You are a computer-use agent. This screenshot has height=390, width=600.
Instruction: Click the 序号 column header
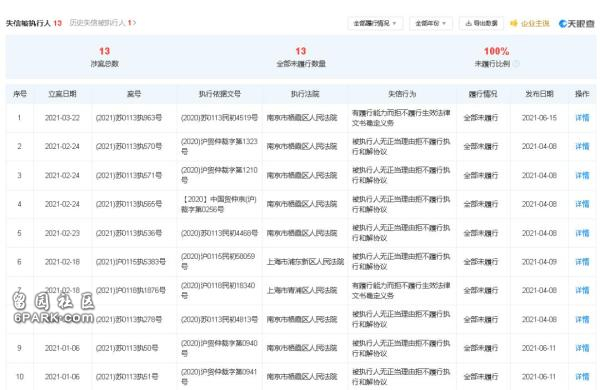tap(20, 94)
